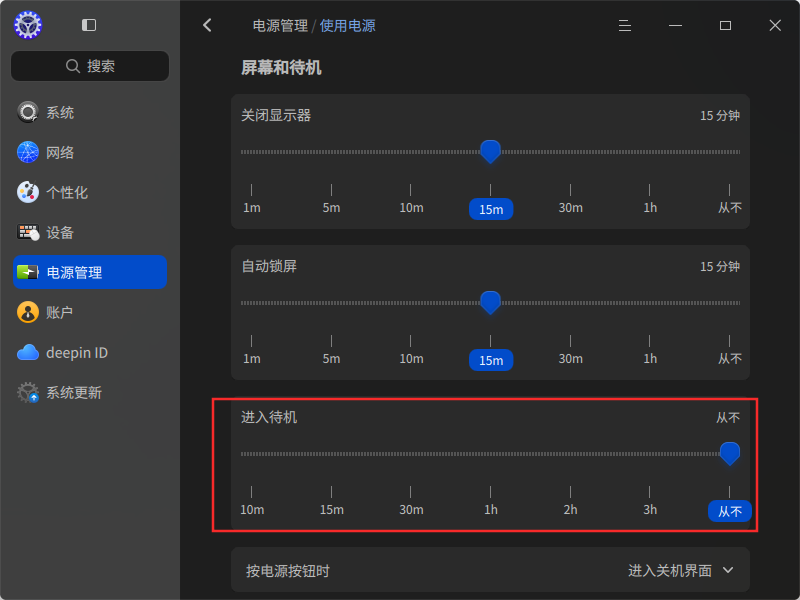Screen dimensions: 800x600
Task: Click the 搜索 search field
Action: 90,66
